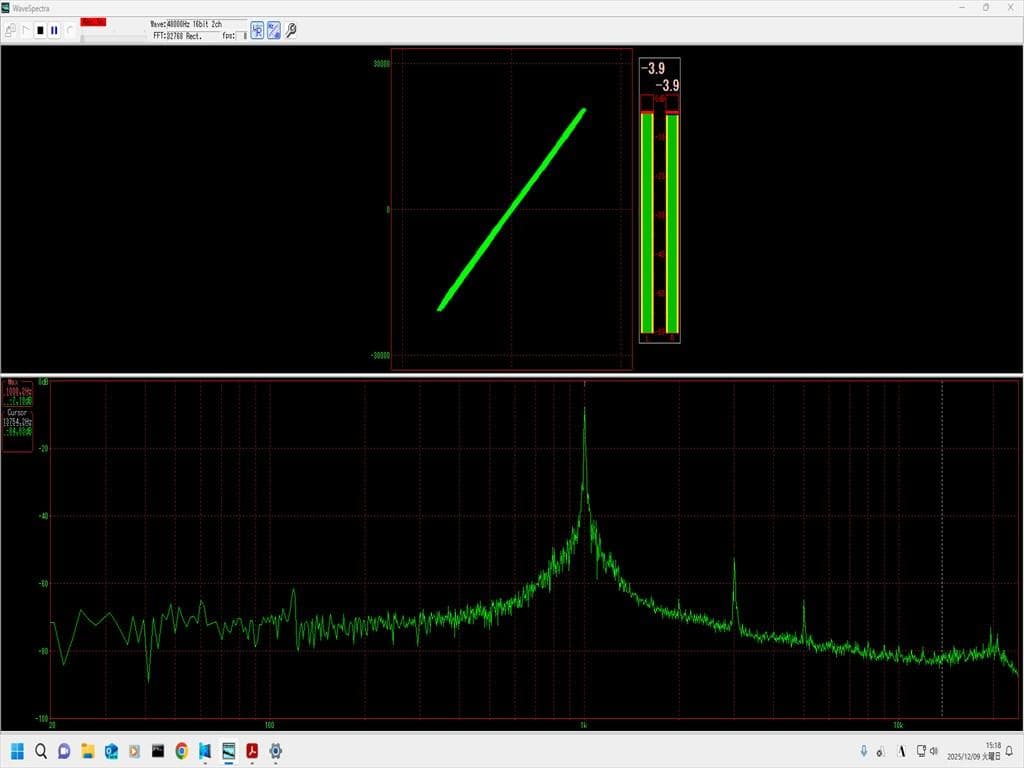The height and width of the screenshot is (768, 1024).
Task: Click the open file icon in toolbar
Action: pyautogui.click(x=10, y=31)
